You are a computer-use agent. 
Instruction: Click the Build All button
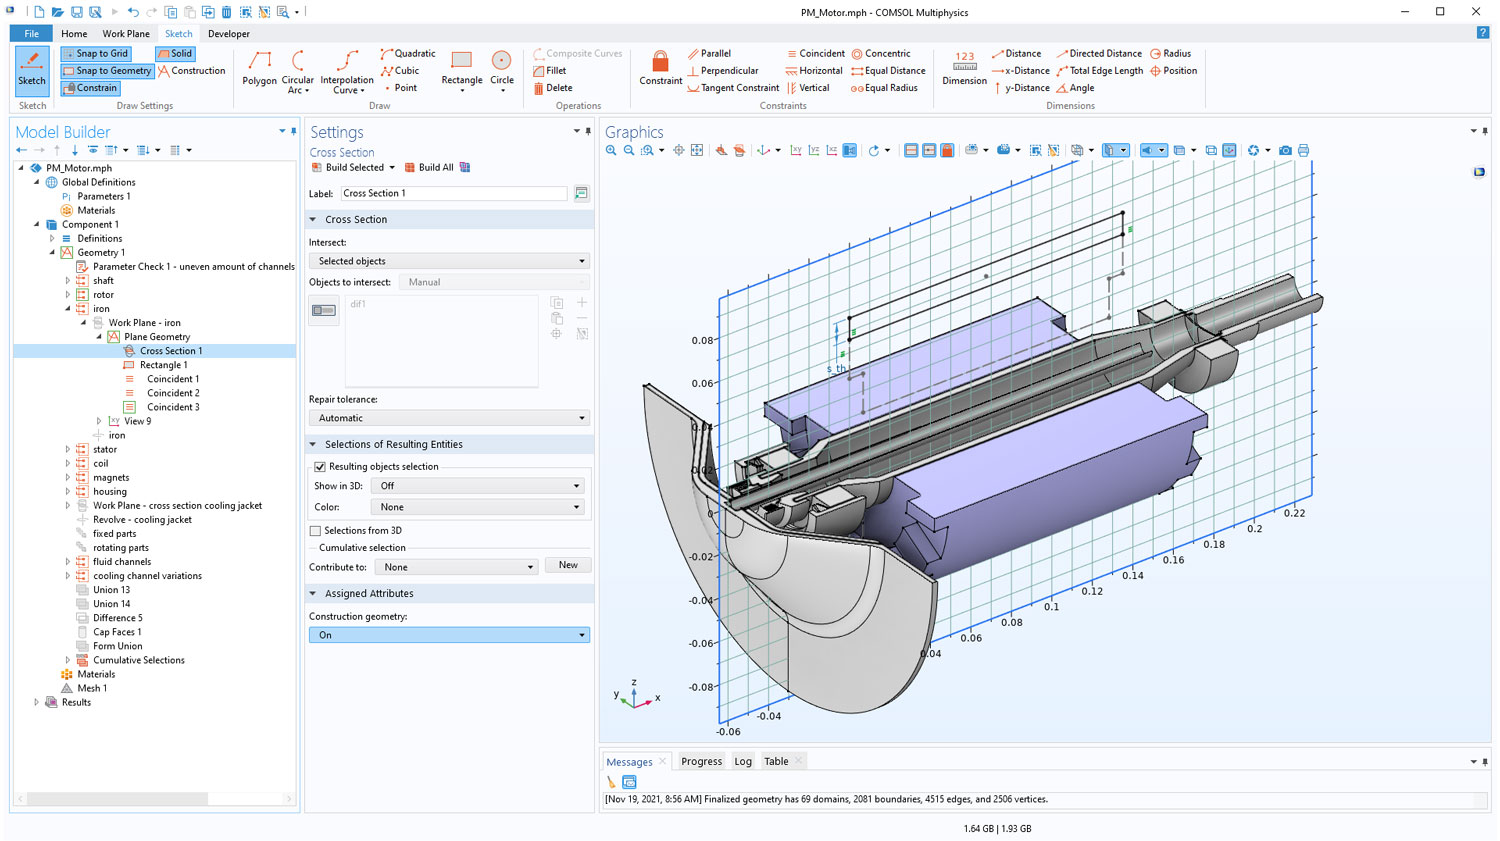click(x=429, y=168)
